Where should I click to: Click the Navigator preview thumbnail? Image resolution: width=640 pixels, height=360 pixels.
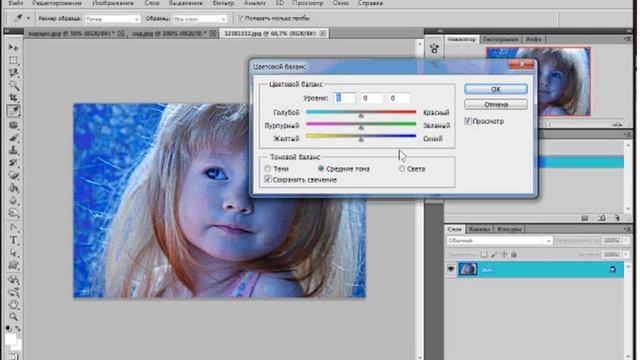[x=538, y=82]
